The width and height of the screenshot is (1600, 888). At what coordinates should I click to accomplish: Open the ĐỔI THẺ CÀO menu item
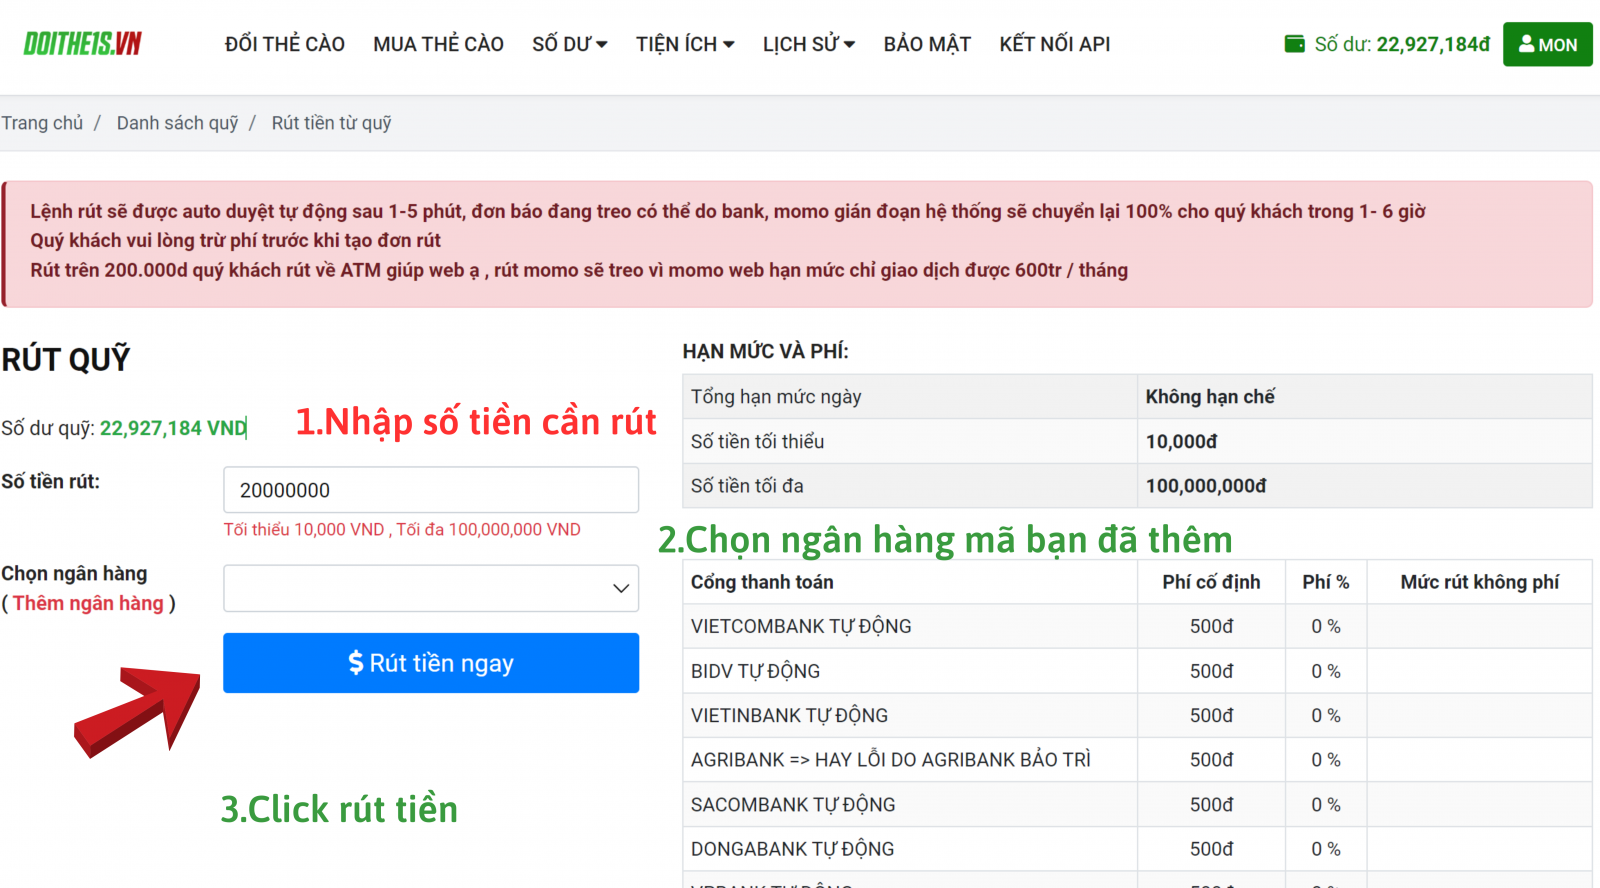point(284,44)
